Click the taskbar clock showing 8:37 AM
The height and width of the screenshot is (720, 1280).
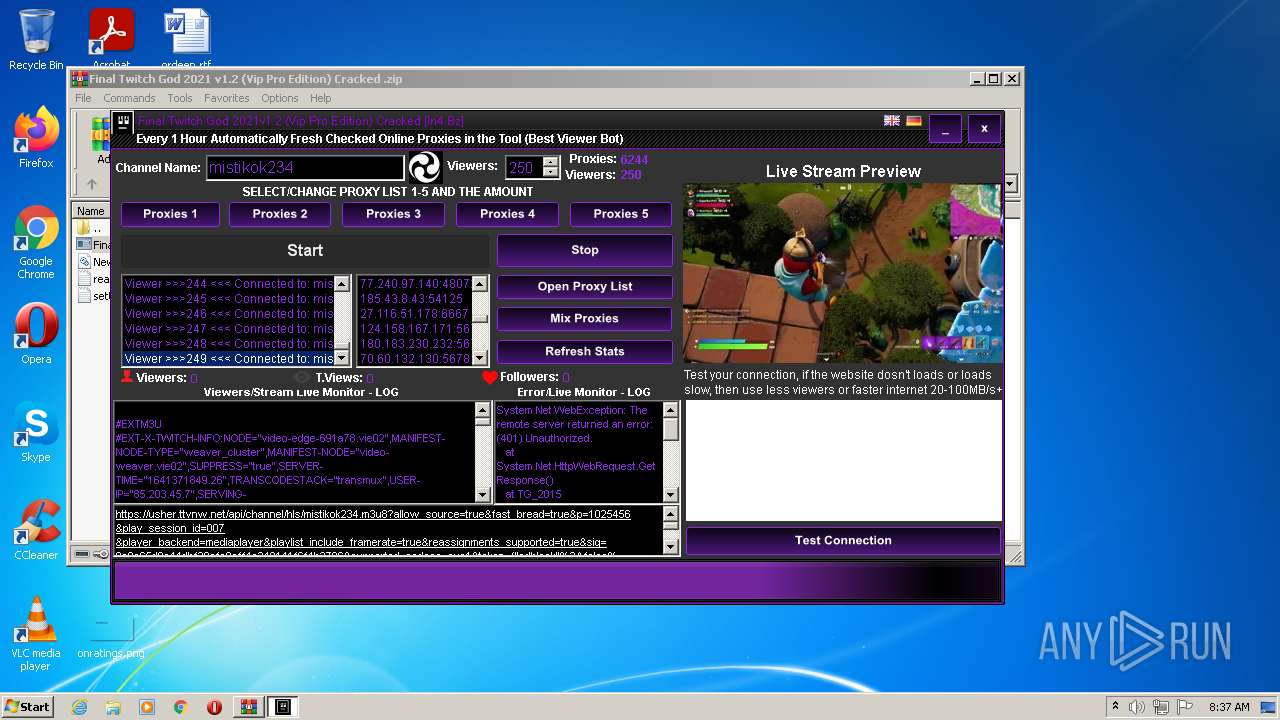[x=1229, y=707]
